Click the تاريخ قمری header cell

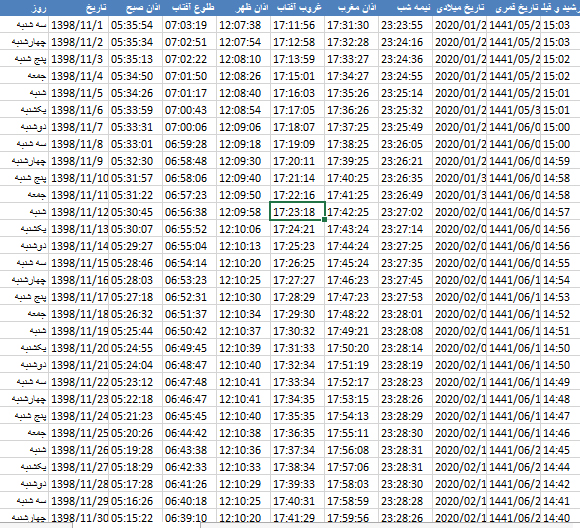513,7
